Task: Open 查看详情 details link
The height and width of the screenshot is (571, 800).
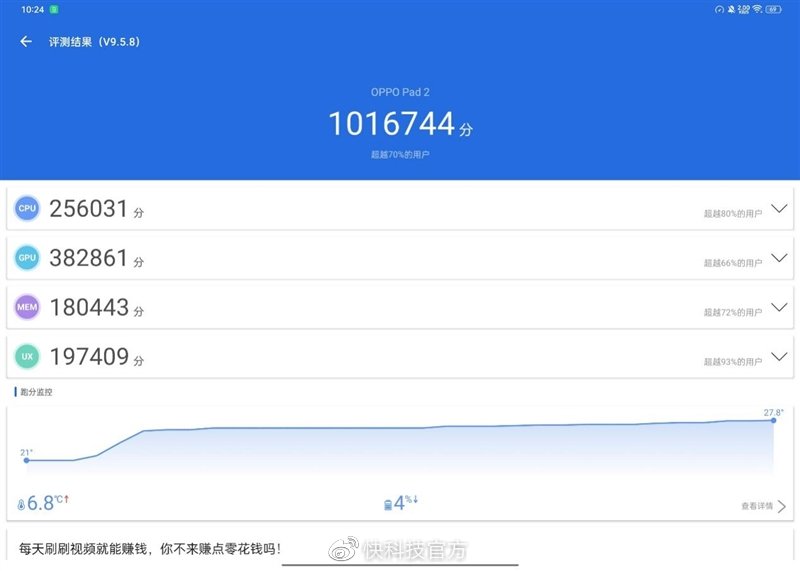Action: pyautogui.click(x=763, y=506)
